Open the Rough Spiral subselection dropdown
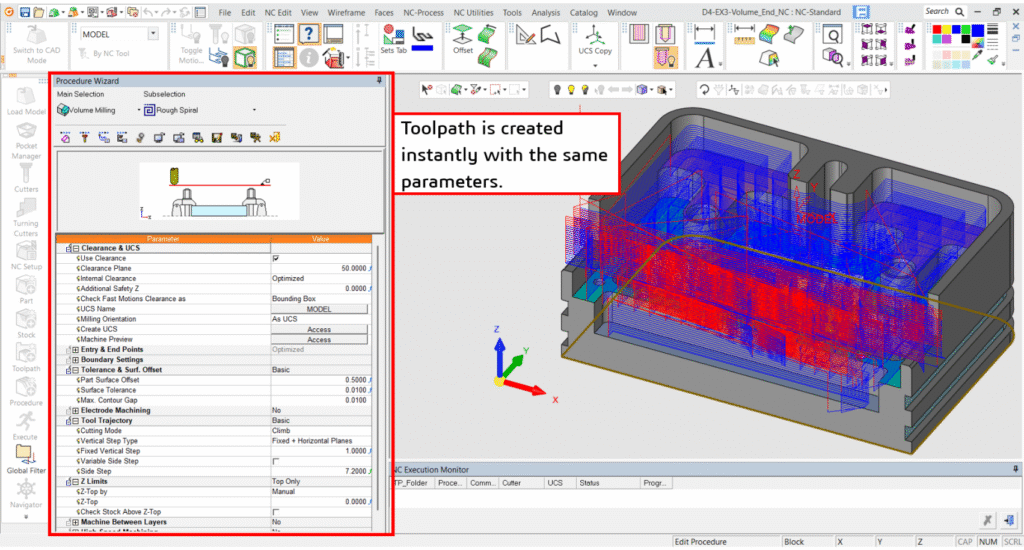Image resolution: width=1024 pixels, height=550 pixels. point(254,110)
